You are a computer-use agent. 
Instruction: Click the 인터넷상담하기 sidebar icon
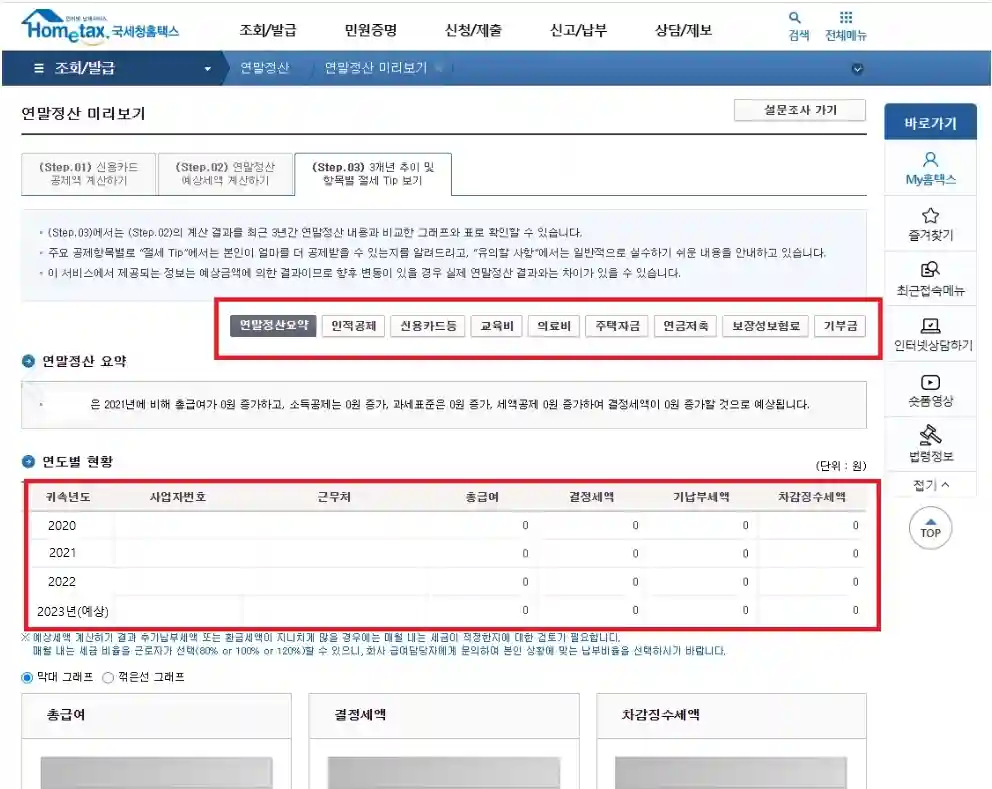(930, 334)
